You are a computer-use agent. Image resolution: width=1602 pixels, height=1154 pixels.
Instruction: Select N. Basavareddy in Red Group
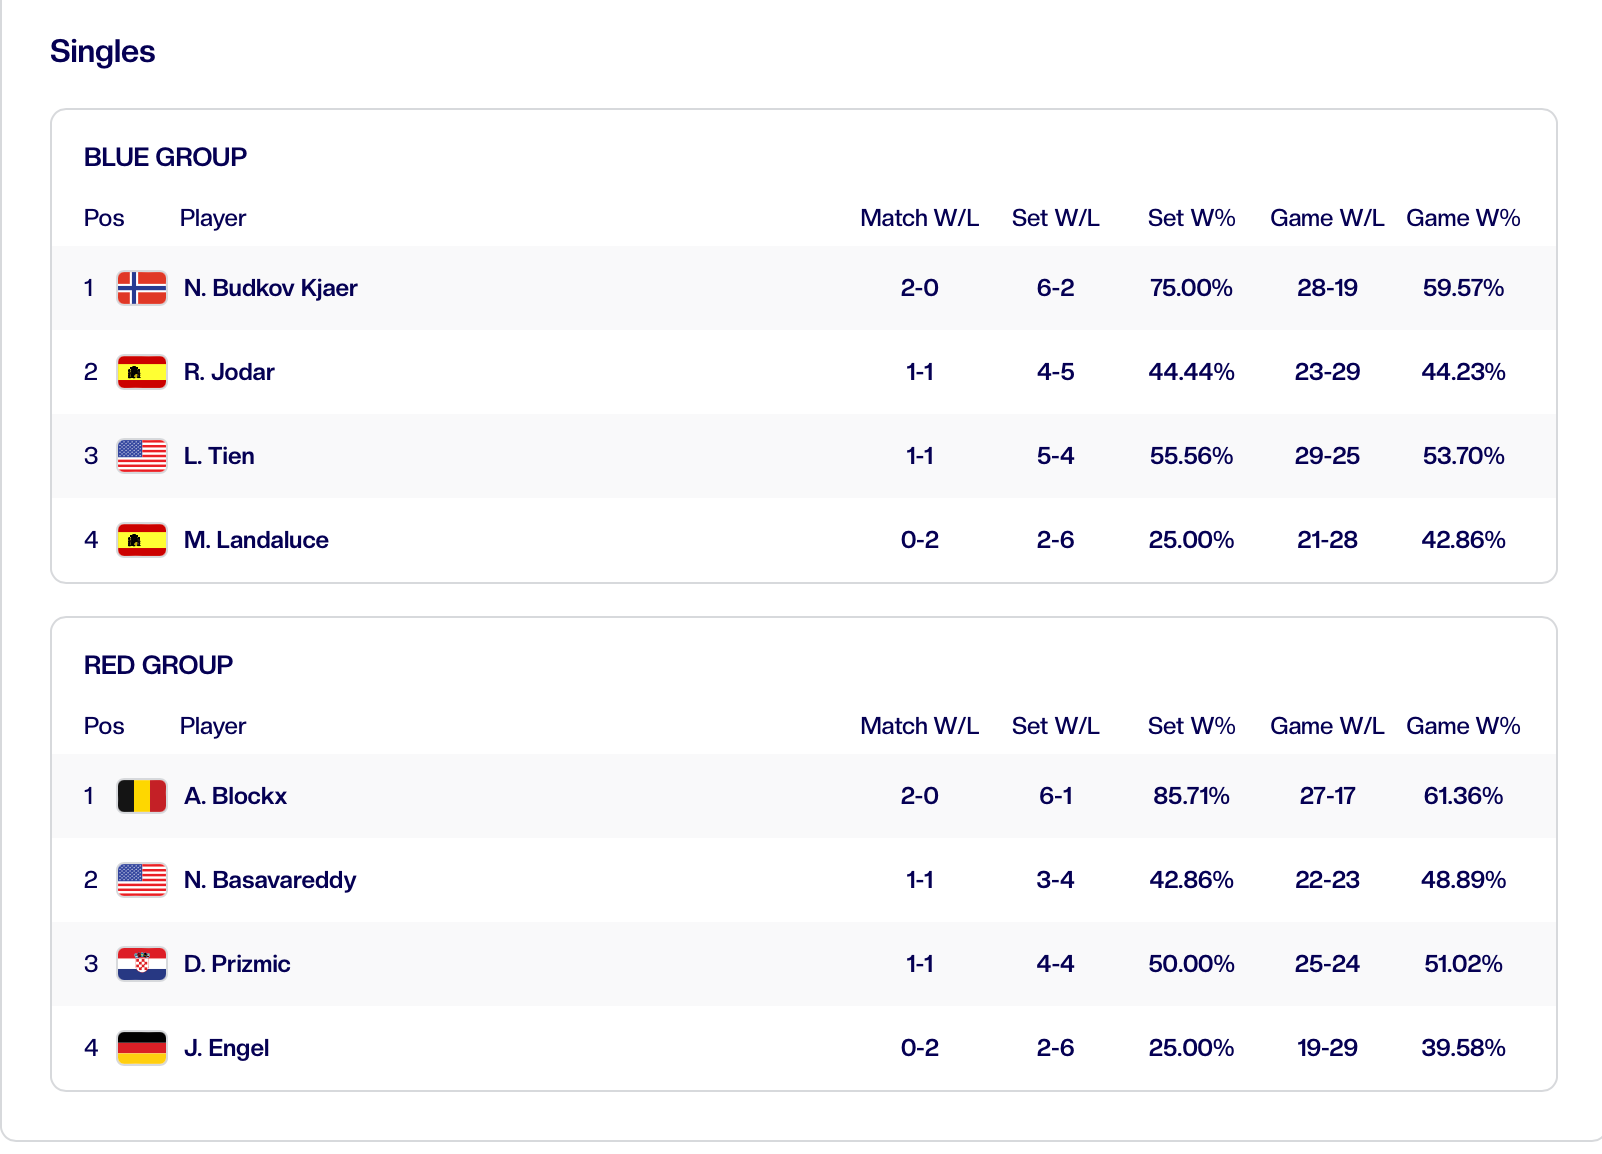tap(270, 880)
